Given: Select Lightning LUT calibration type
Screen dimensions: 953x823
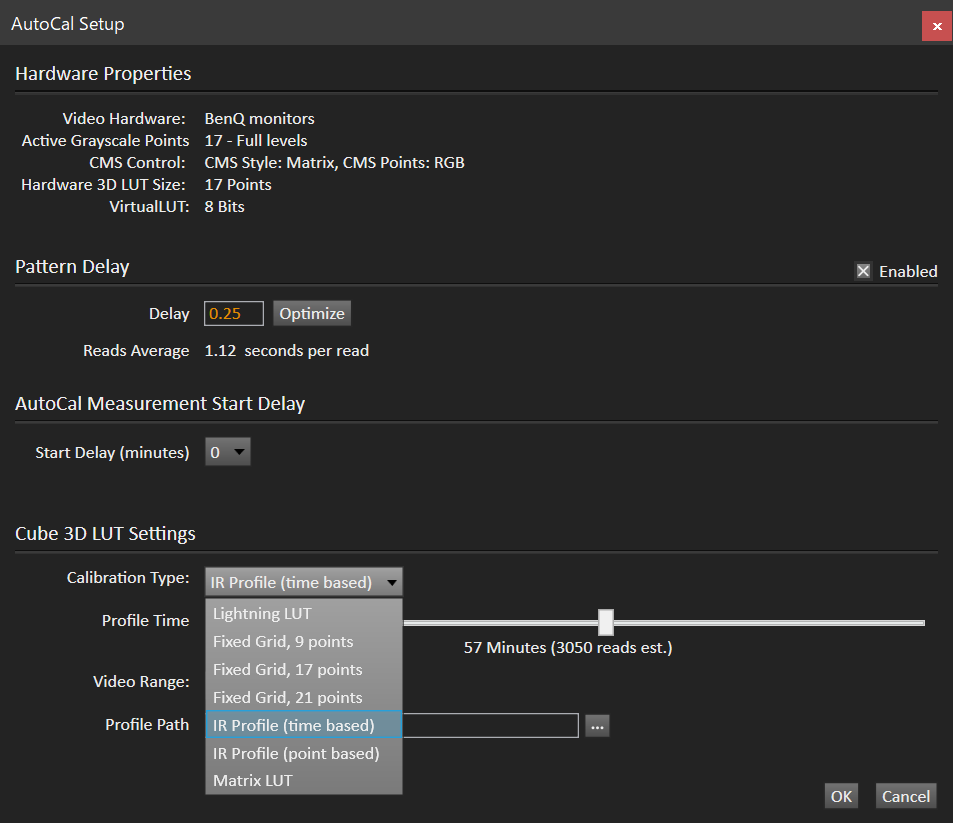Looking at the screenshot, I should click(x=304, y=614).
